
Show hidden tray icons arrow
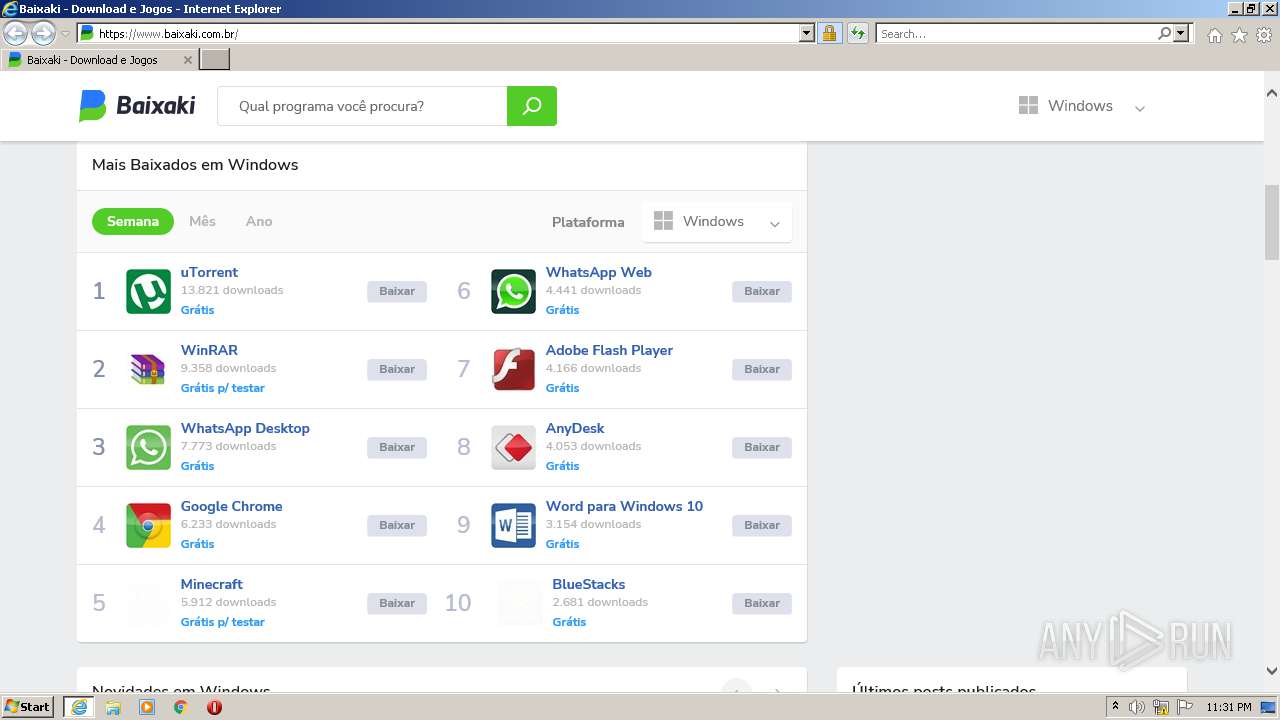[x=1115, y=707]
